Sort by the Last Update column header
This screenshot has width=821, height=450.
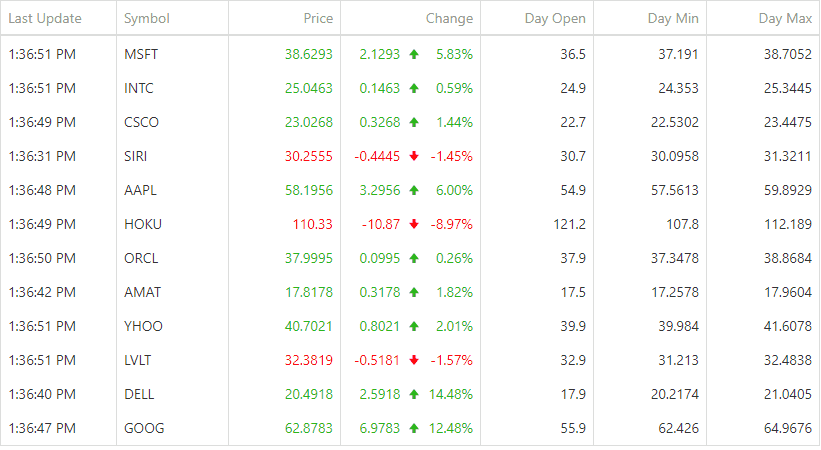click(x=45, y=18)
